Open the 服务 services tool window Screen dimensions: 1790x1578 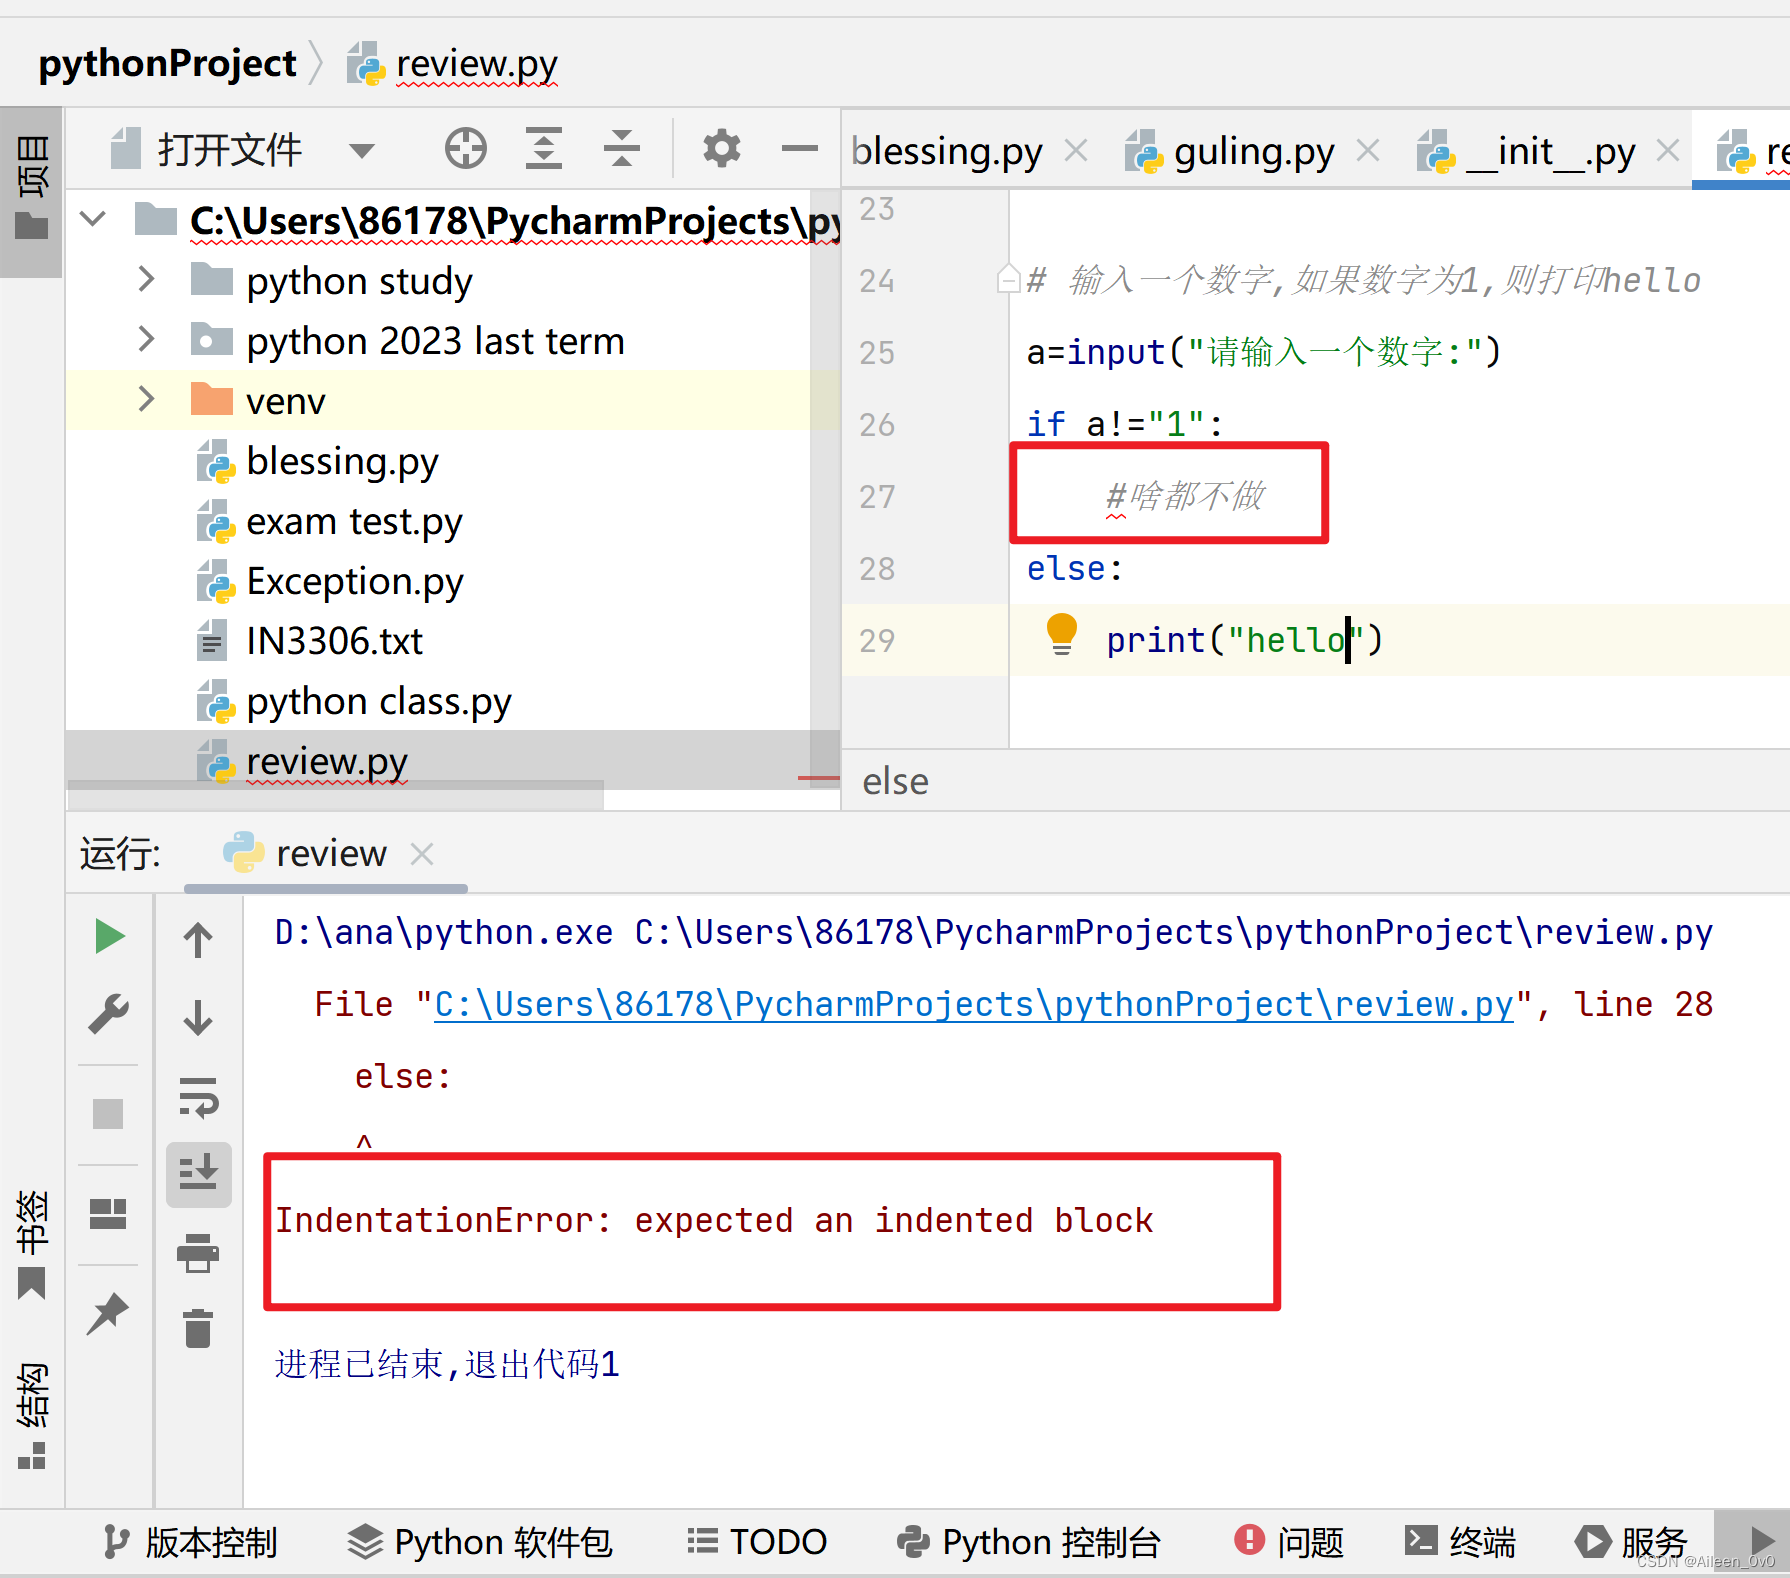point(1632,1541)
